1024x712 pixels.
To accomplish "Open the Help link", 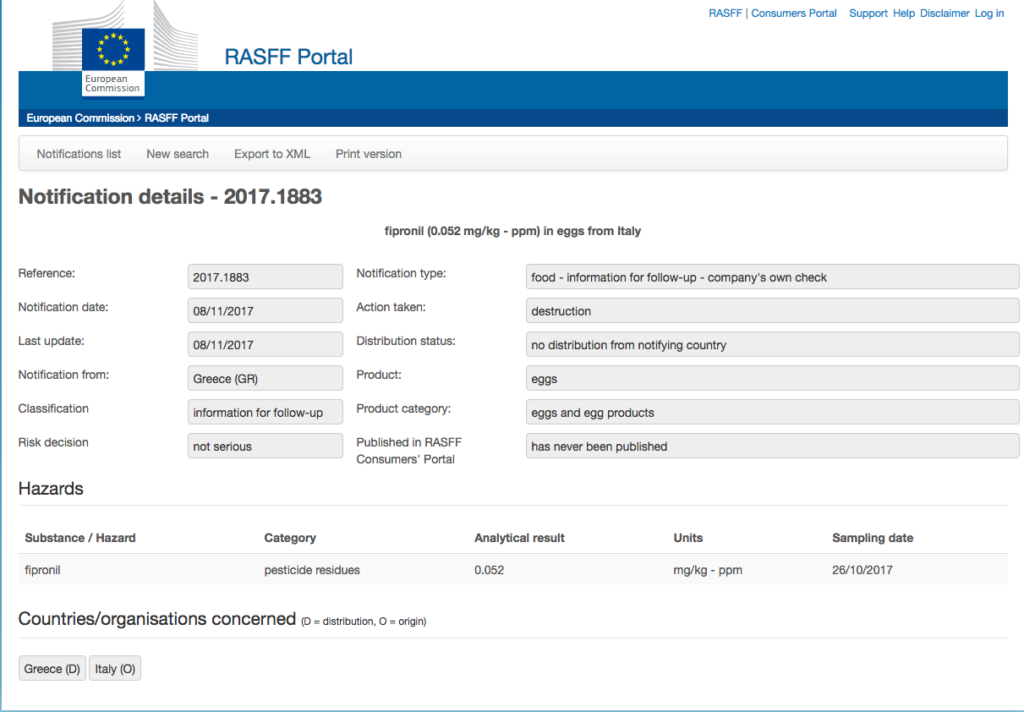I will click(x=903, y=13).
